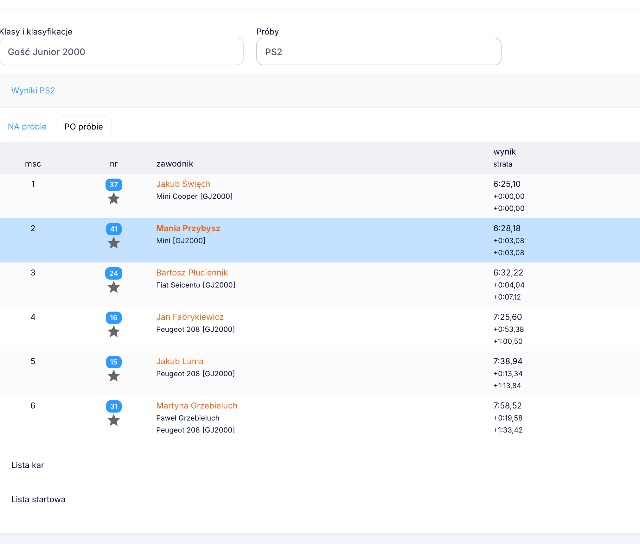
Task: Open Jakub Święch competitor link
Action: click(183, 184)
